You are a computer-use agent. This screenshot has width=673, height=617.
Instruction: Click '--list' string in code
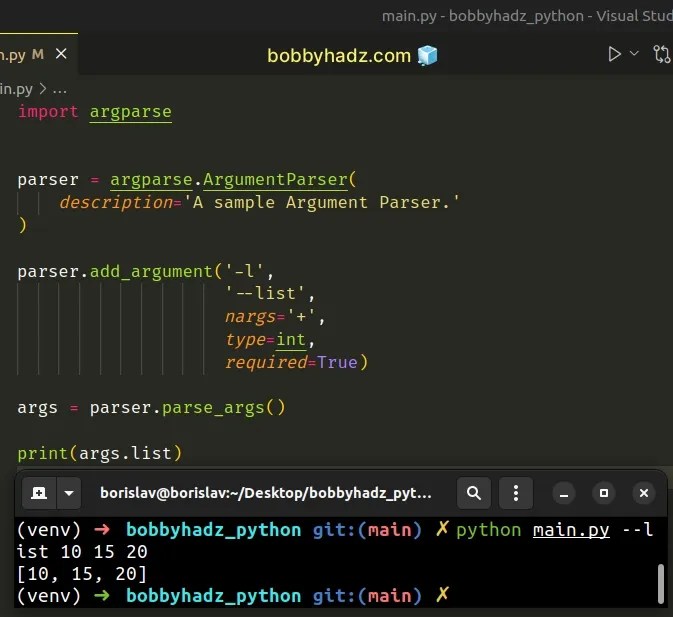(x=265, y=293)
